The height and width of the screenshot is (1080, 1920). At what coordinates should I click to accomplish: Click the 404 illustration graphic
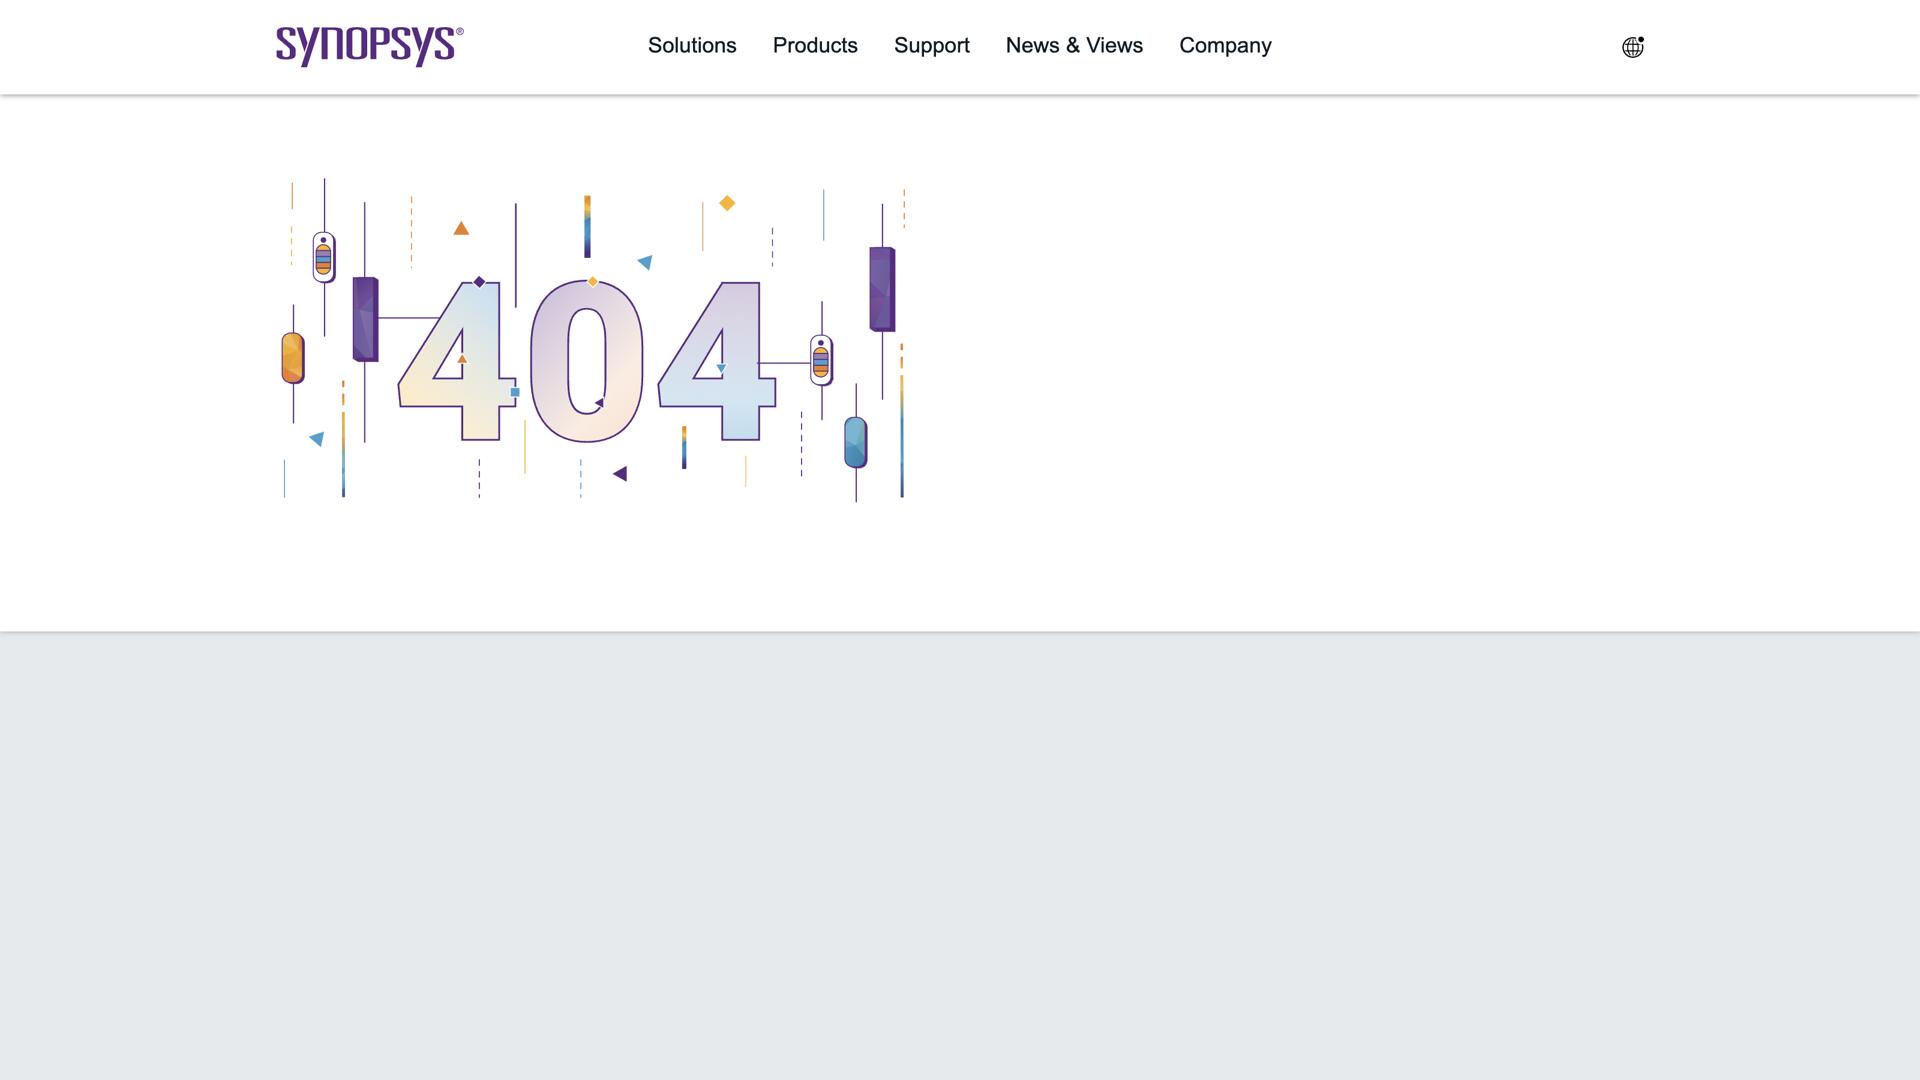coord(593,340)
